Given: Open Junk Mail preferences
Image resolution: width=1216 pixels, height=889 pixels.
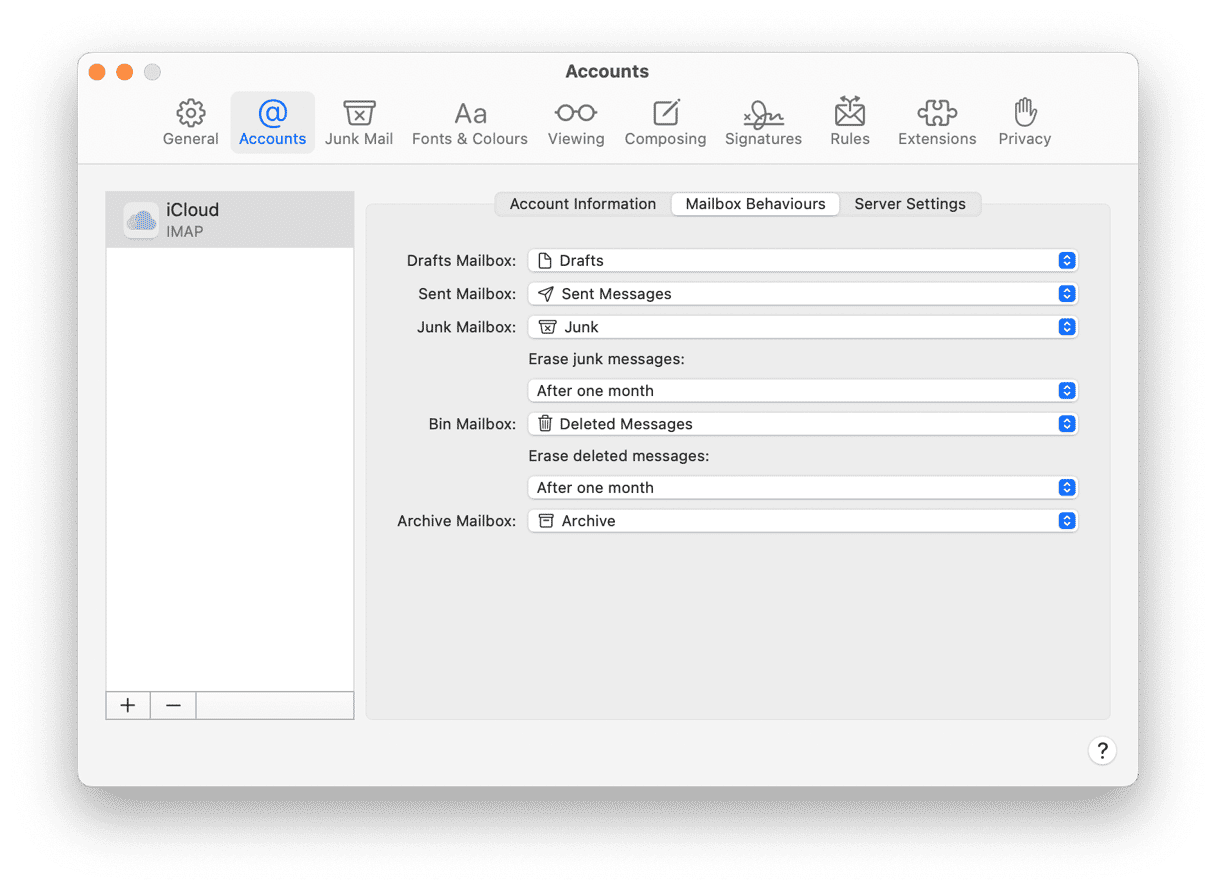Looking at the screenshot, I should [x=358, y=122].
